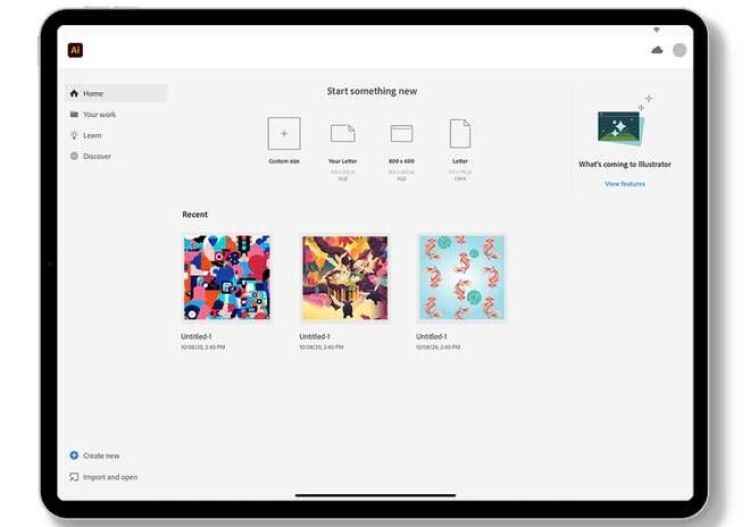Pick the Letter CMYK preset icon
Image resolution: width=750 pixels, height=527 pixels.
click(x=460, y=133)
